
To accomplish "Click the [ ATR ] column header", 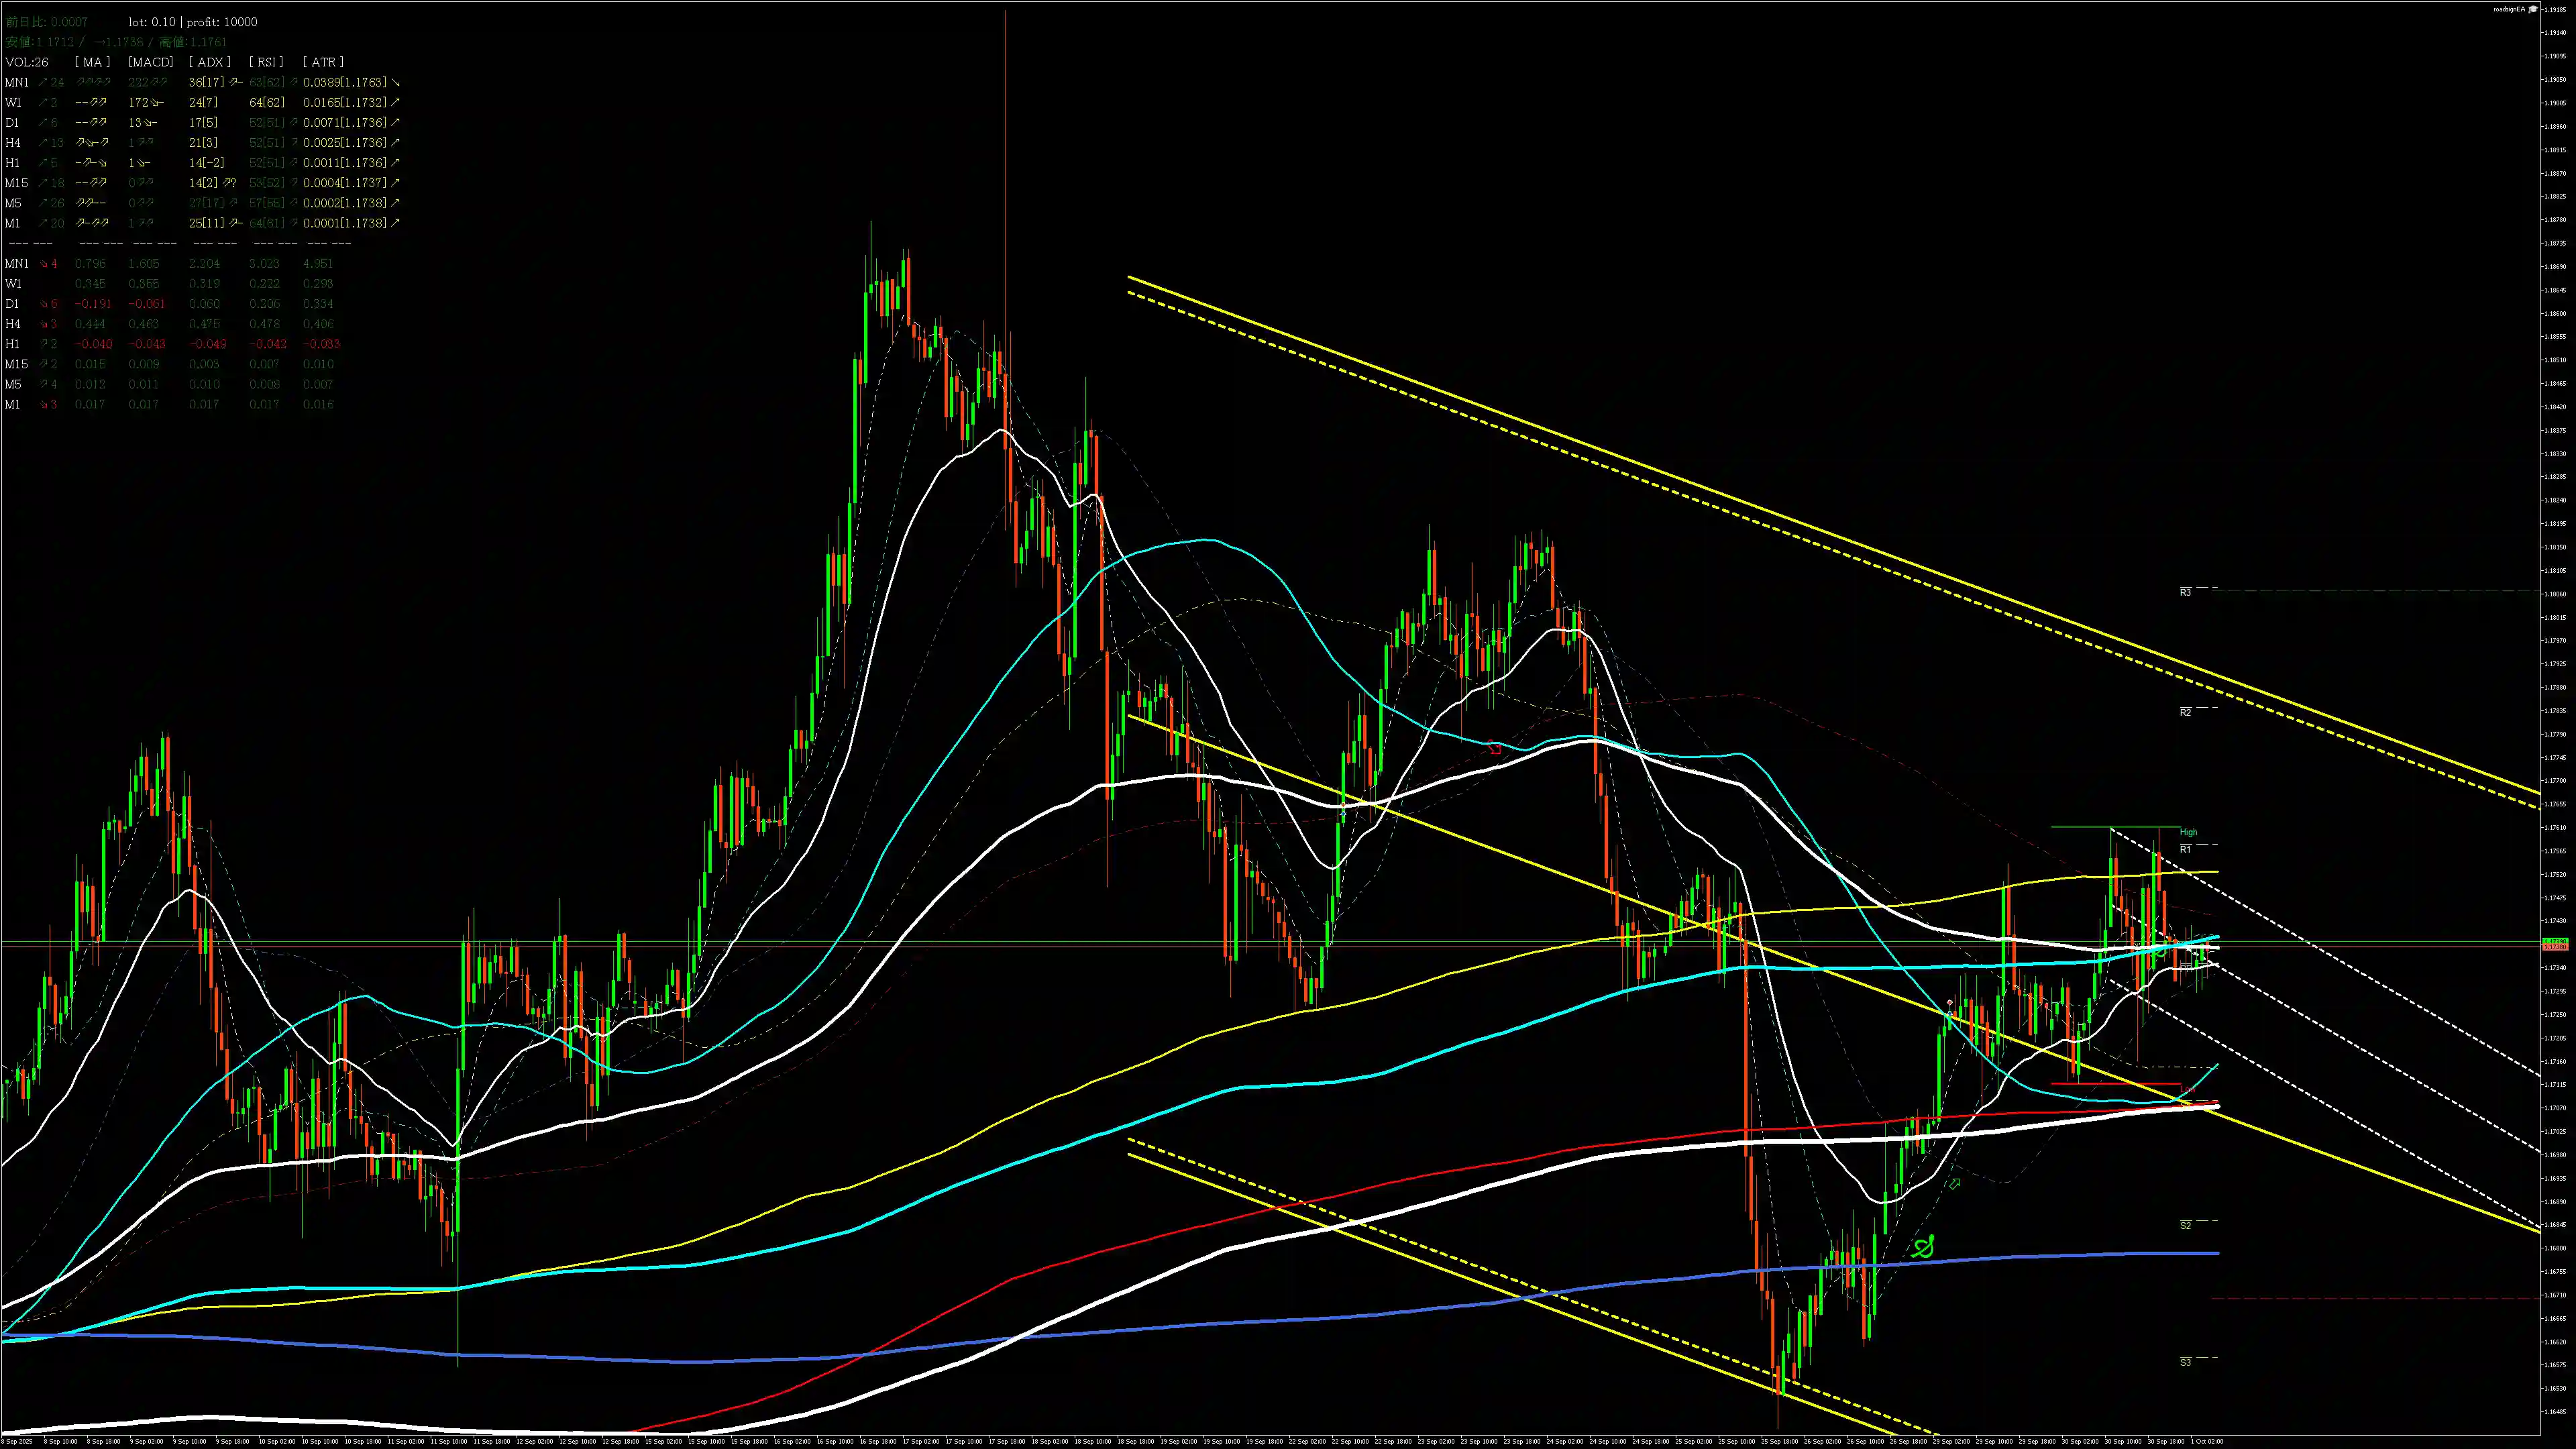I will (323, 62).
